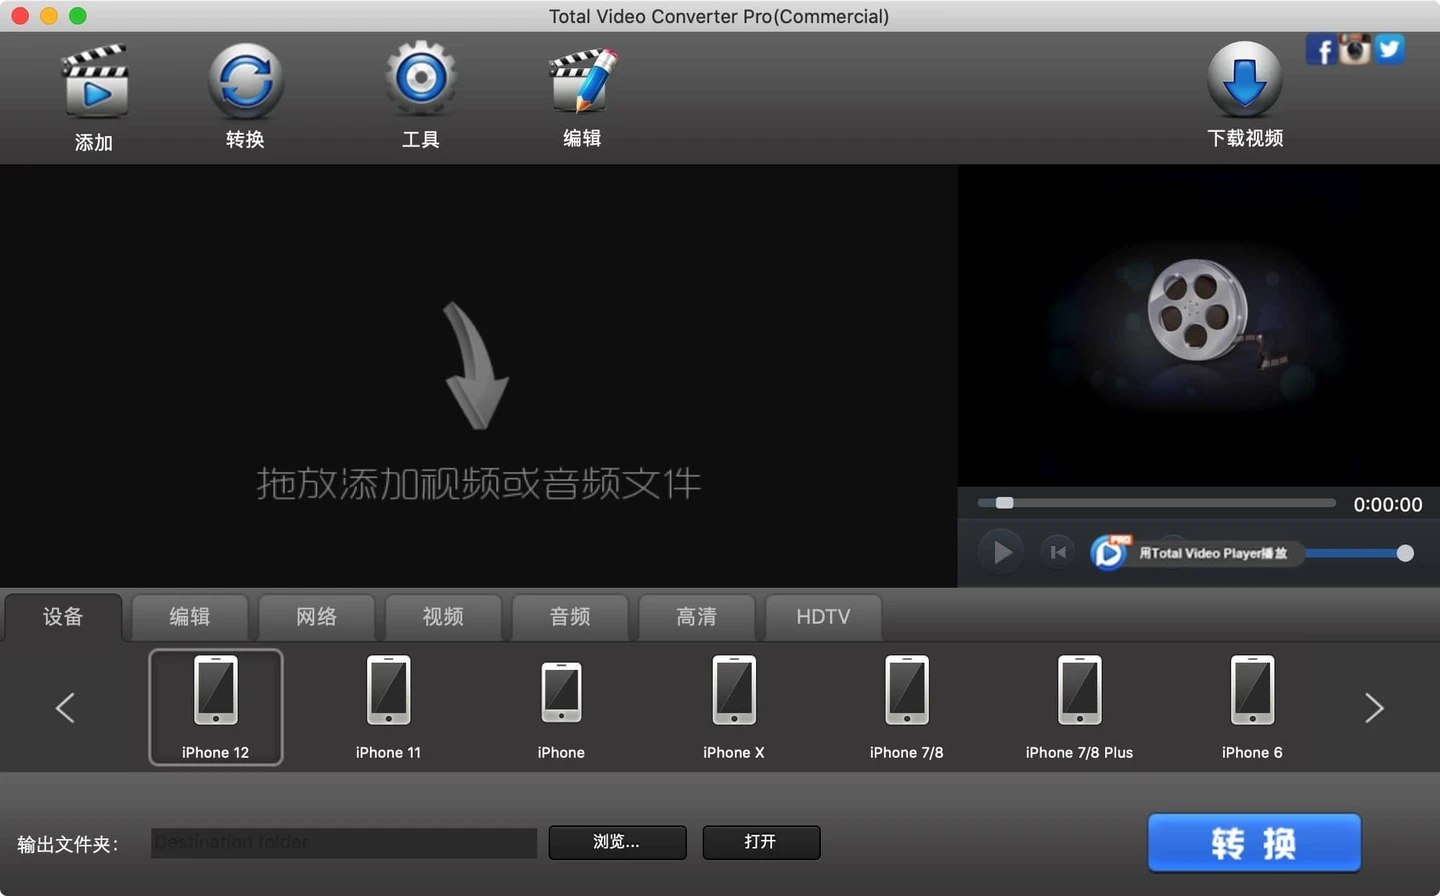Open the Facebook icon

tap(1321, 50)
